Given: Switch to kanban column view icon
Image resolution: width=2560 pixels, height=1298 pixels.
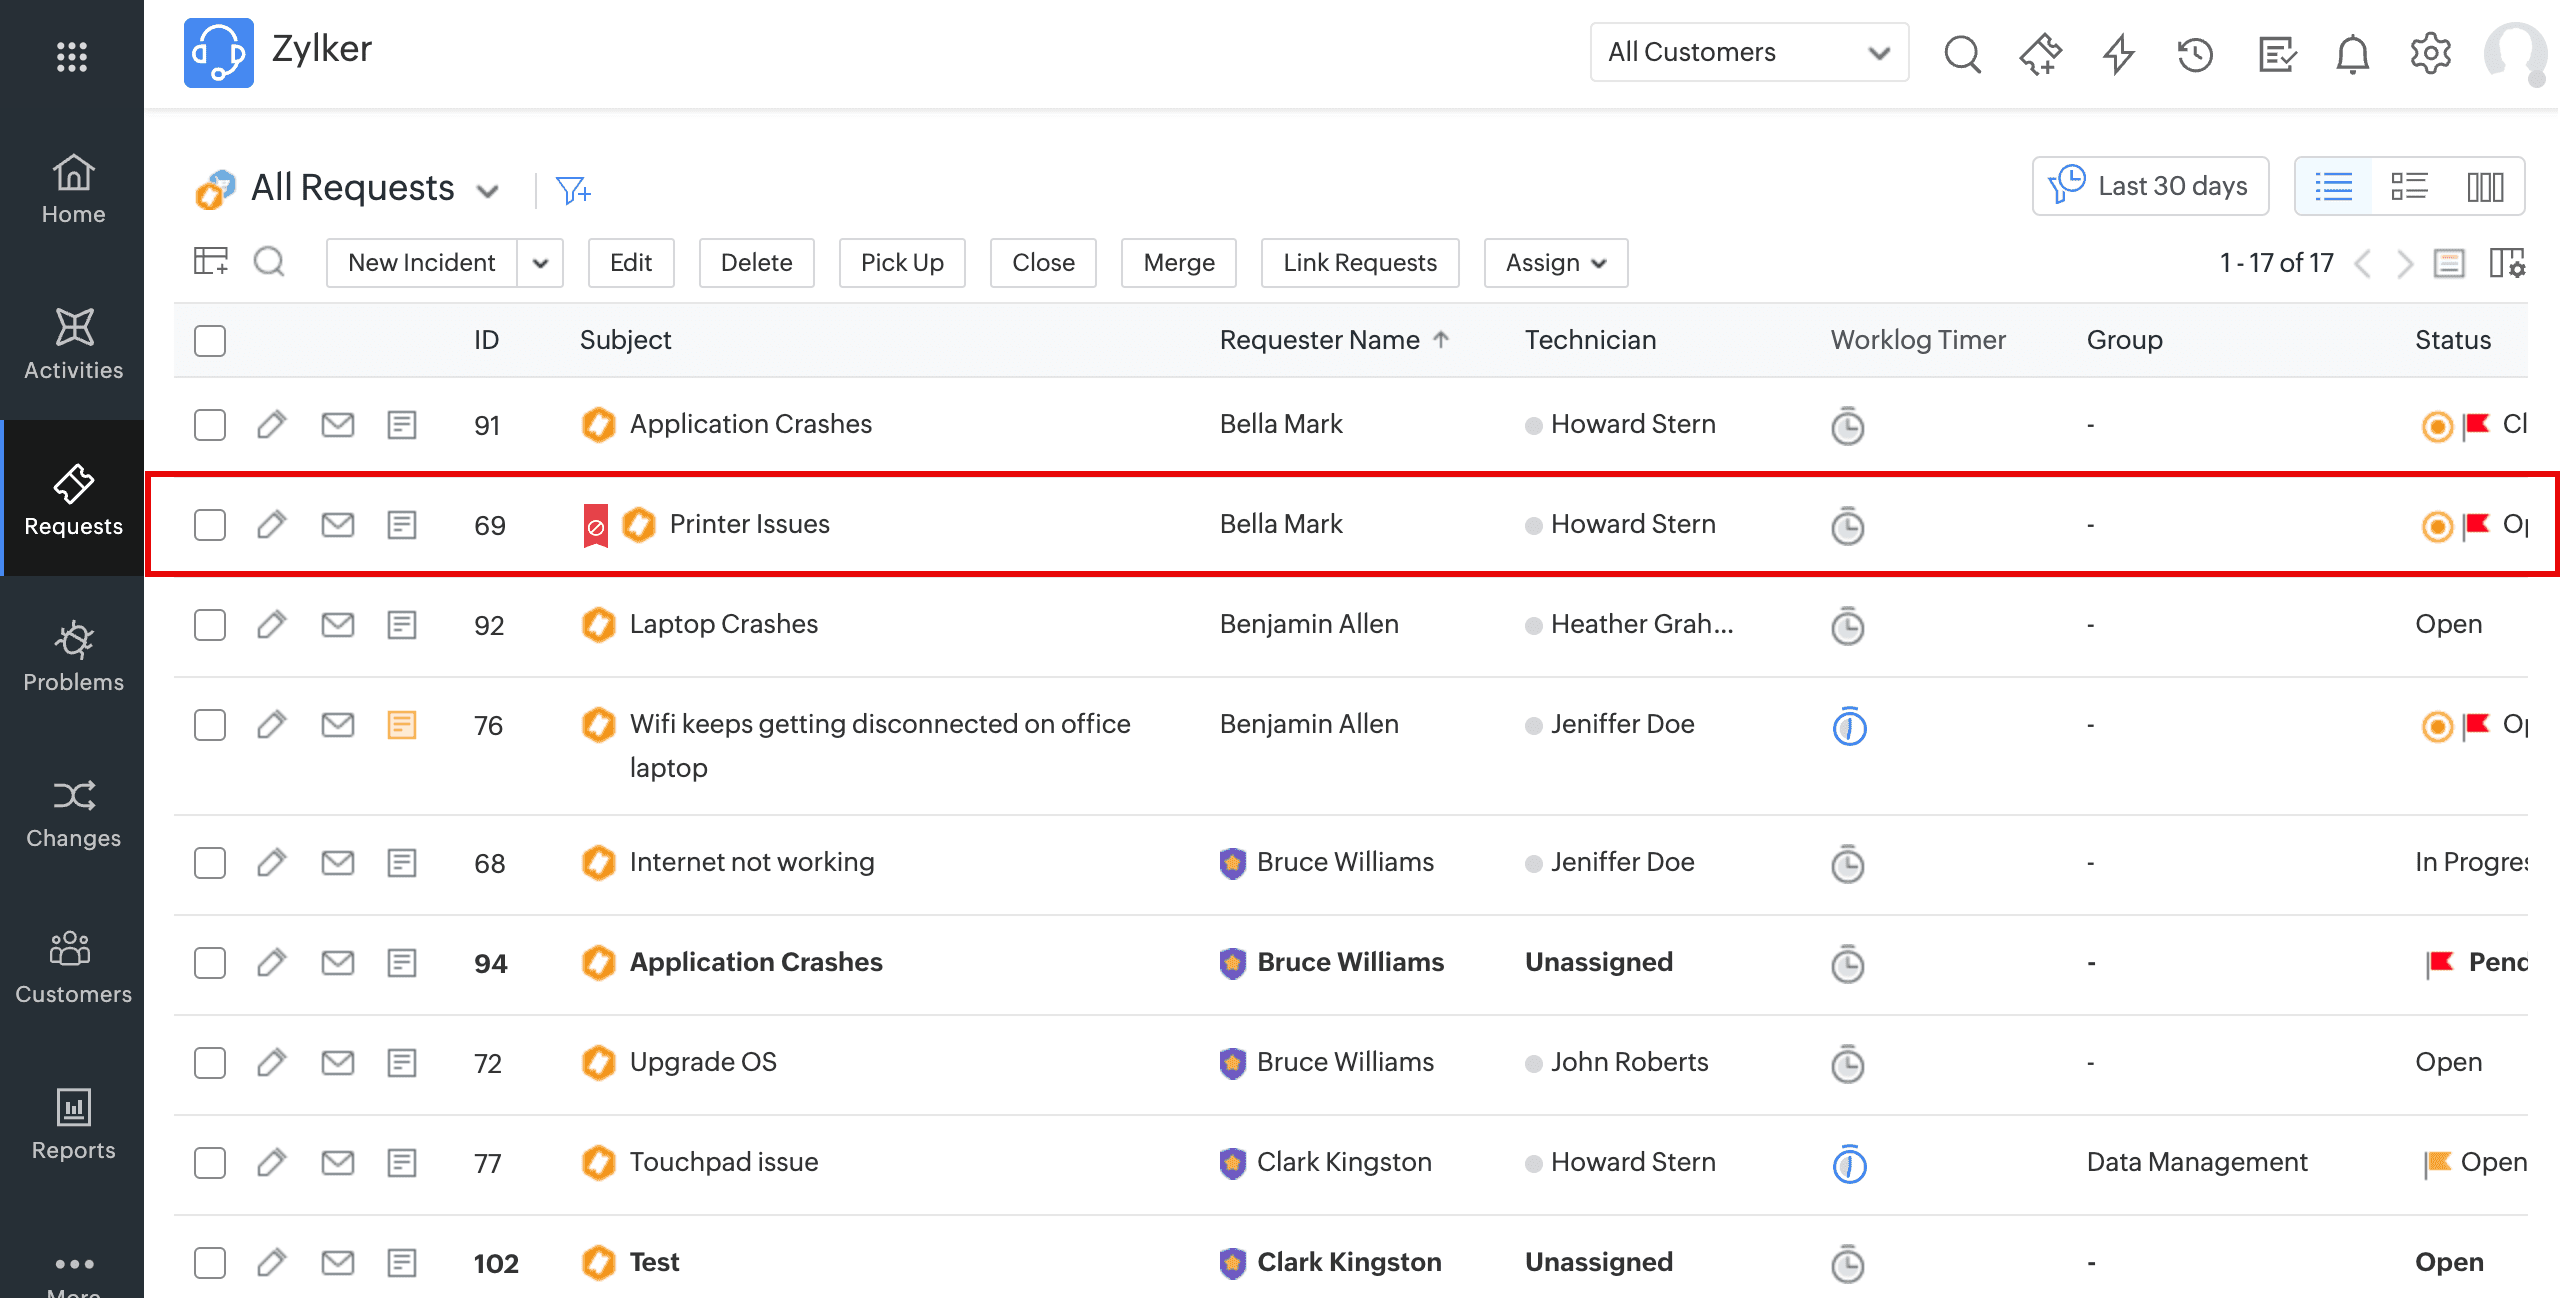Looking at the screenshot, I should click(2485, 187).
